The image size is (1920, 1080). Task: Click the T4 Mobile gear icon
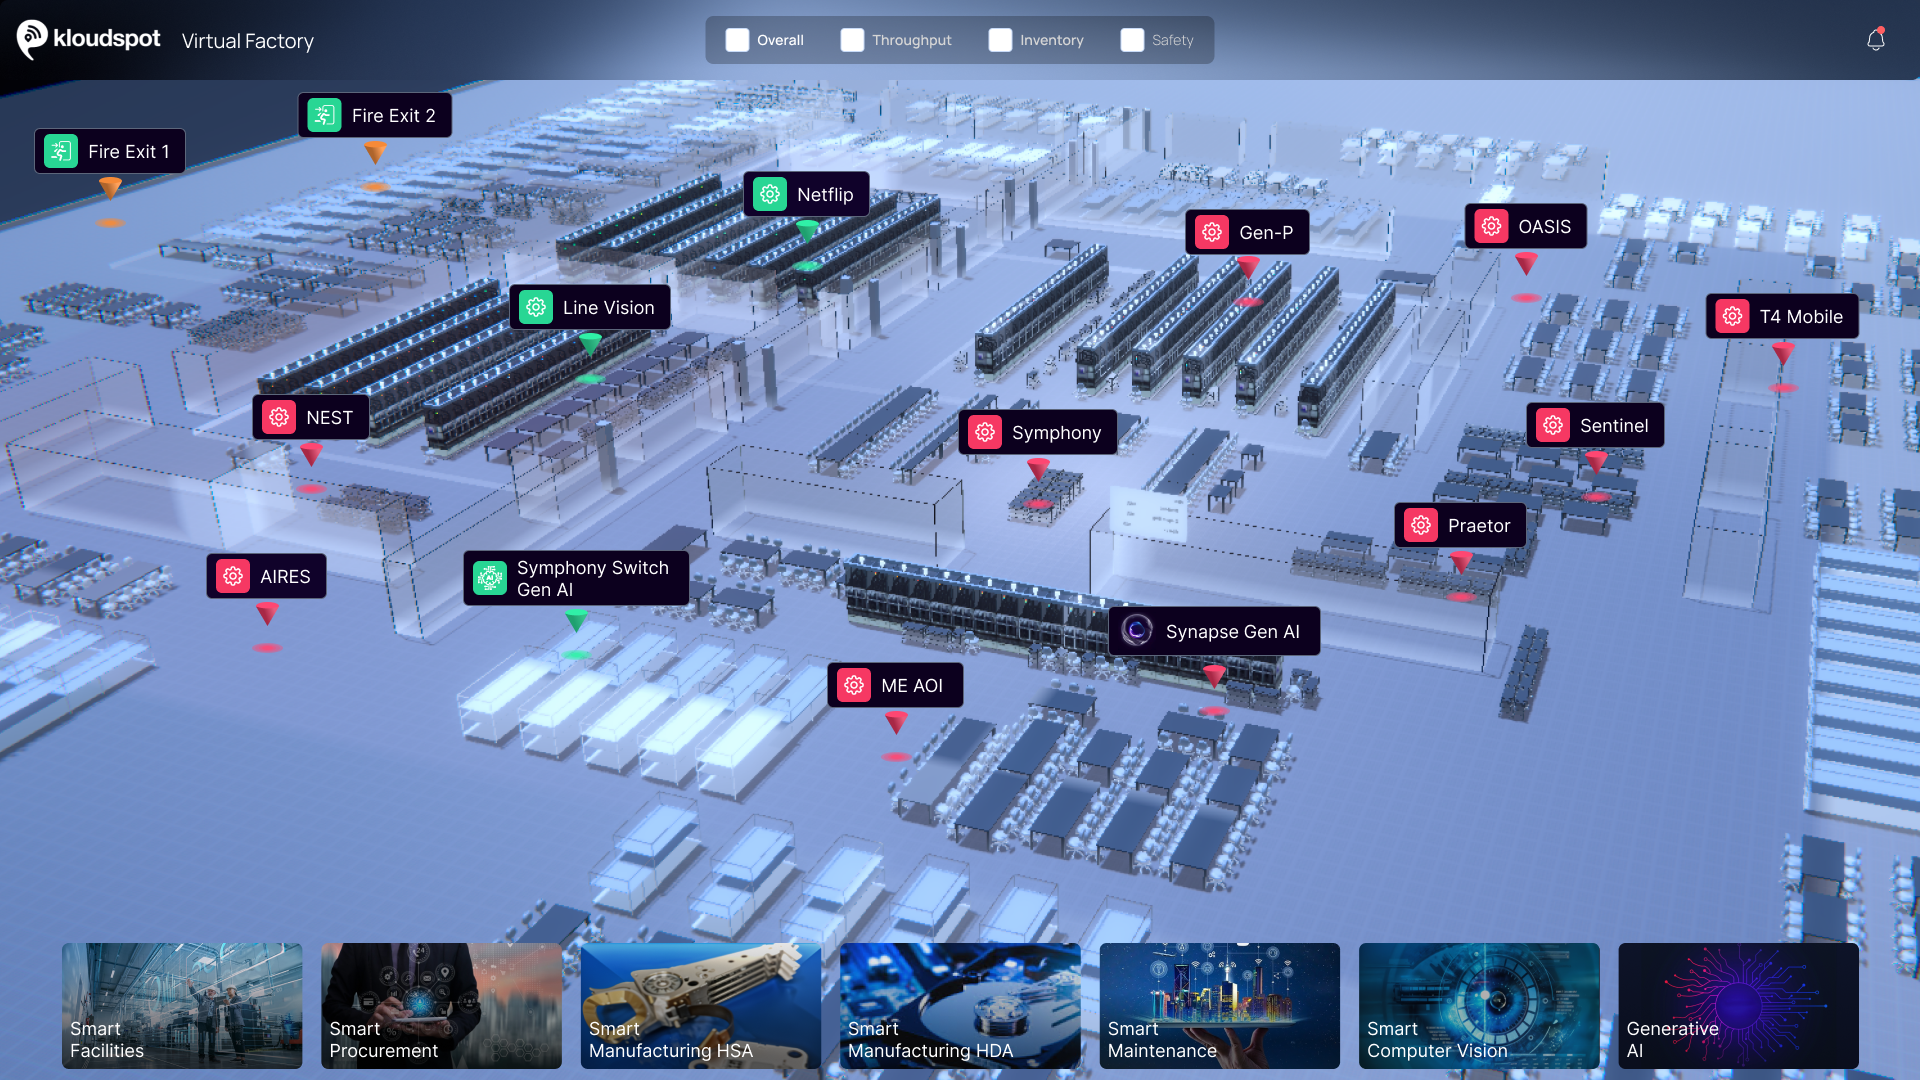[1732, 316]
